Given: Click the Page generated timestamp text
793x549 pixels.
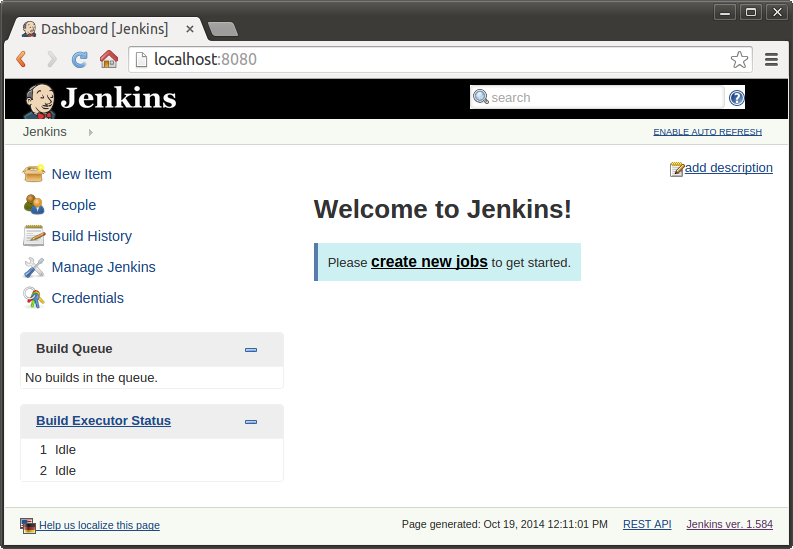Looking at the screenshot, I should coord(505,524).
